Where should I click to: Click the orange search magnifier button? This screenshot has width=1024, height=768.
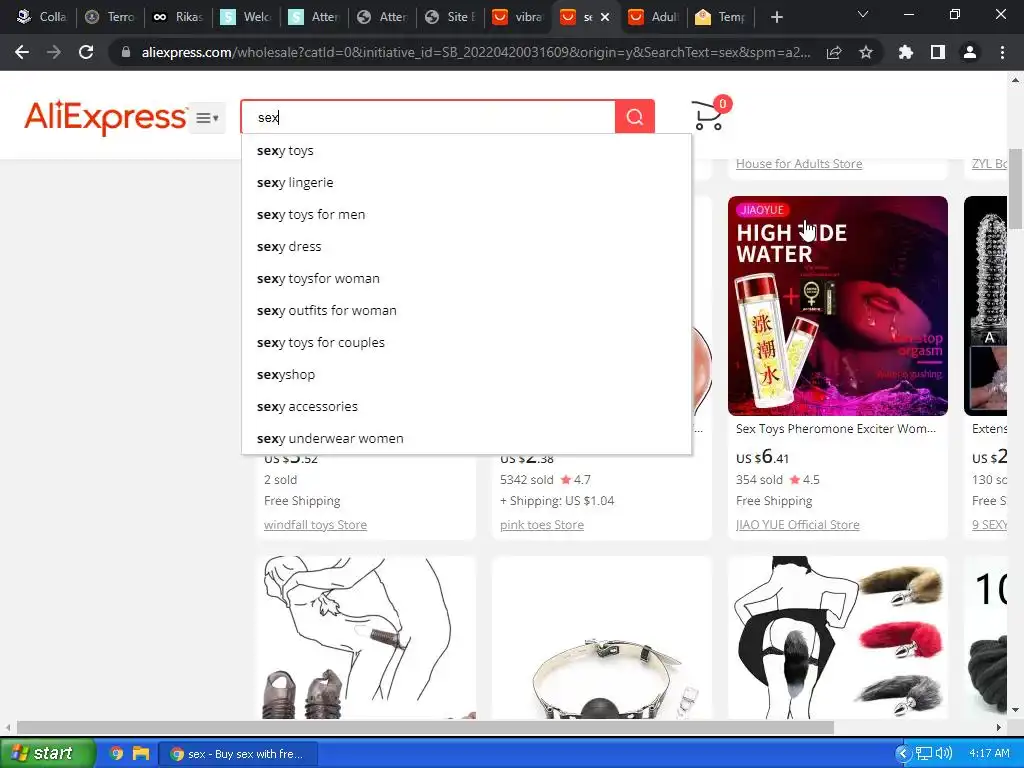point(634,117)
